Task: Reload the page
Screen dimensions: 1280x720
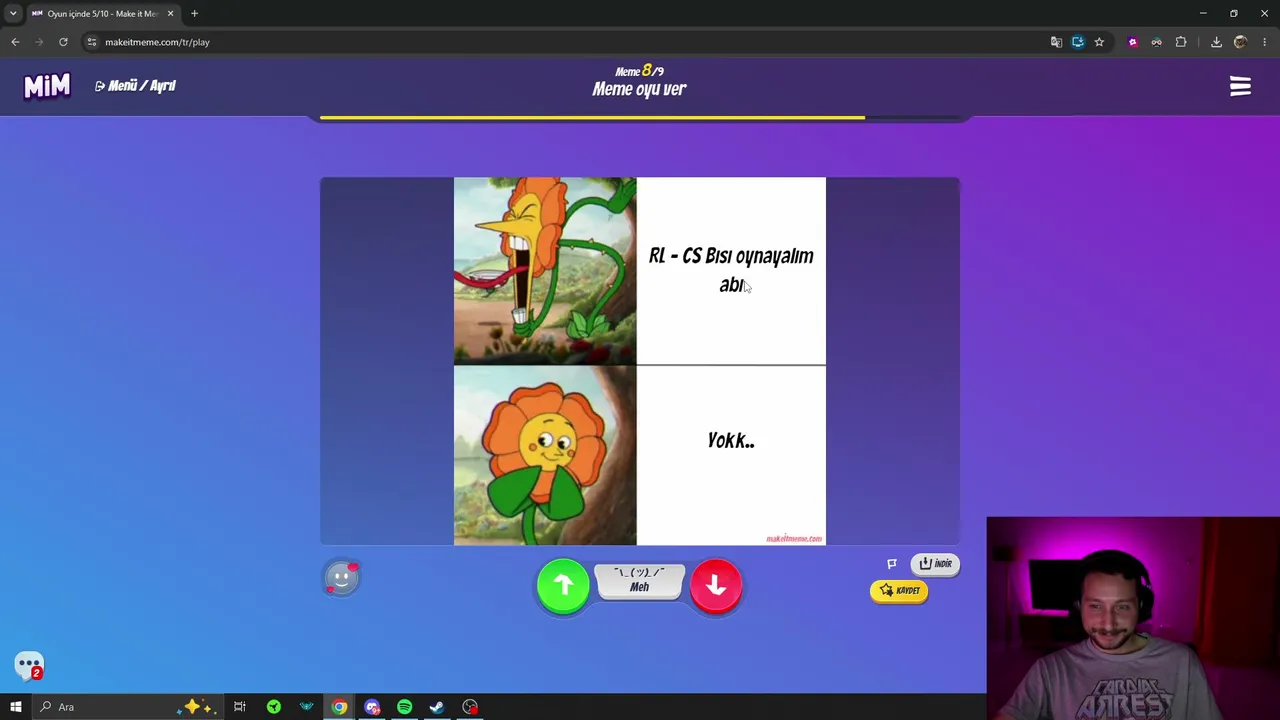Action: [63, 42]
